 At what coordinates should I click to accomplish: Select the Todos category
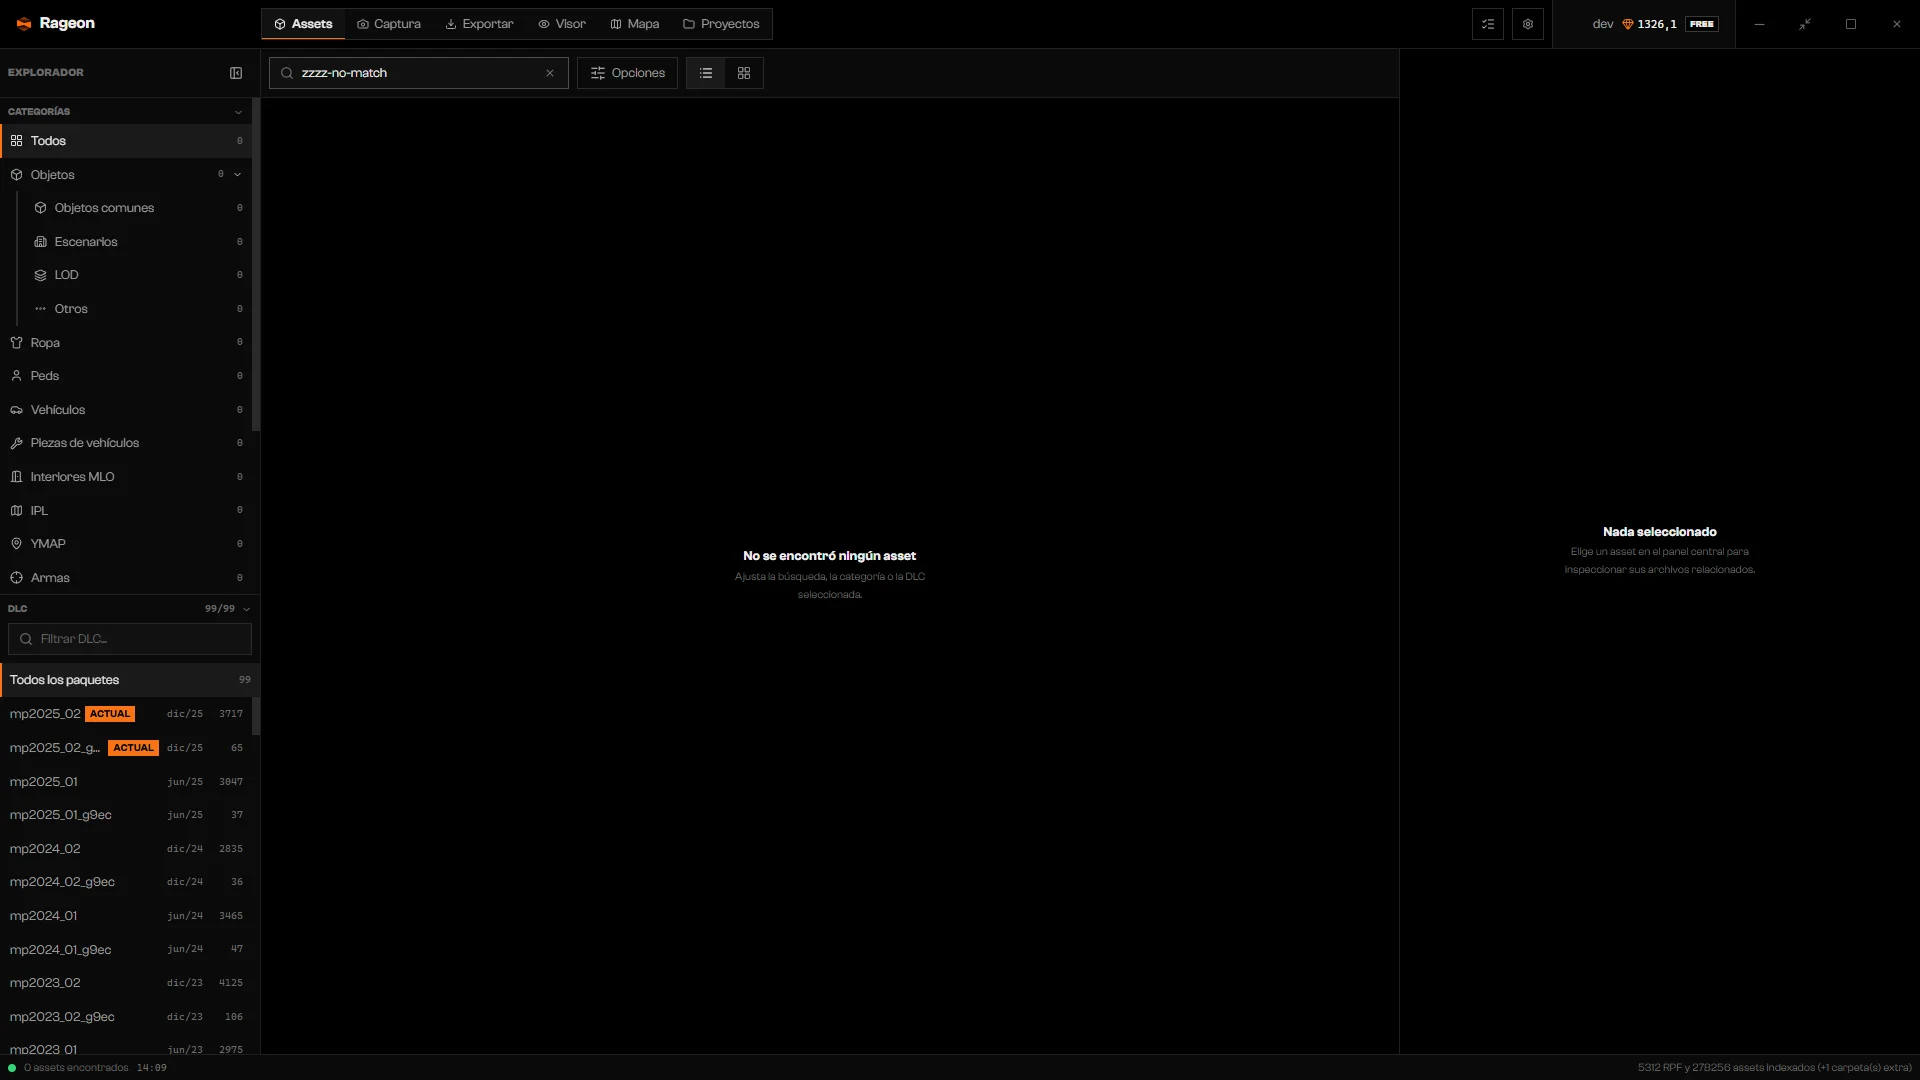coord(126,141)
